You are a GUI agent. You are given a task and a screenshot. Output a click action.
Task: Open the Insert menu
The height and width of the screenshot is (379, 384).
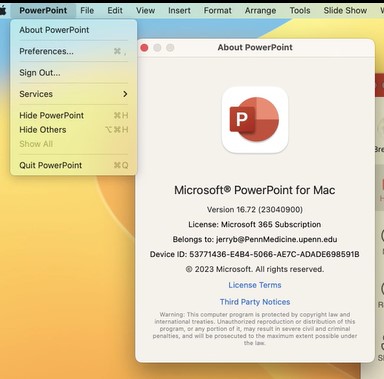point(179,11)
